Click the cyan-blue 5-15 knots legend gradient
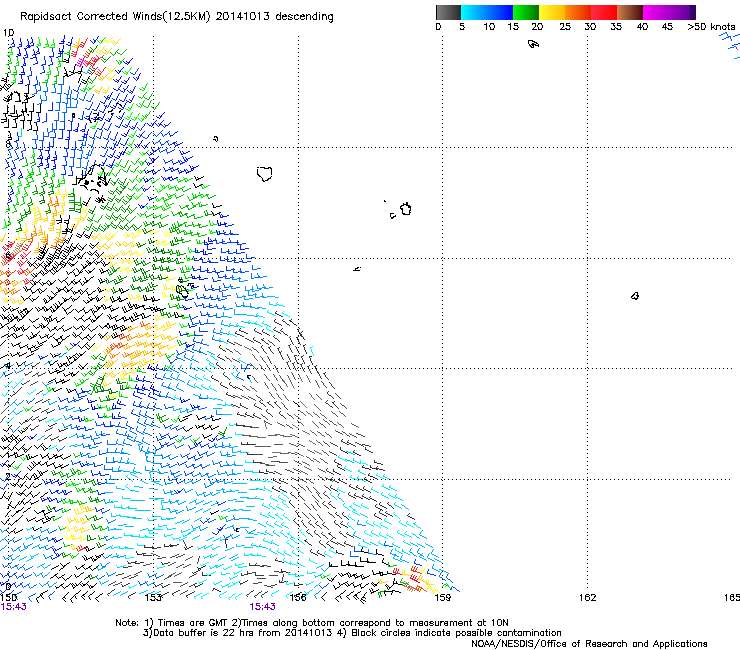The width and height of the screenshot is (740, 650). coord(487,12)
